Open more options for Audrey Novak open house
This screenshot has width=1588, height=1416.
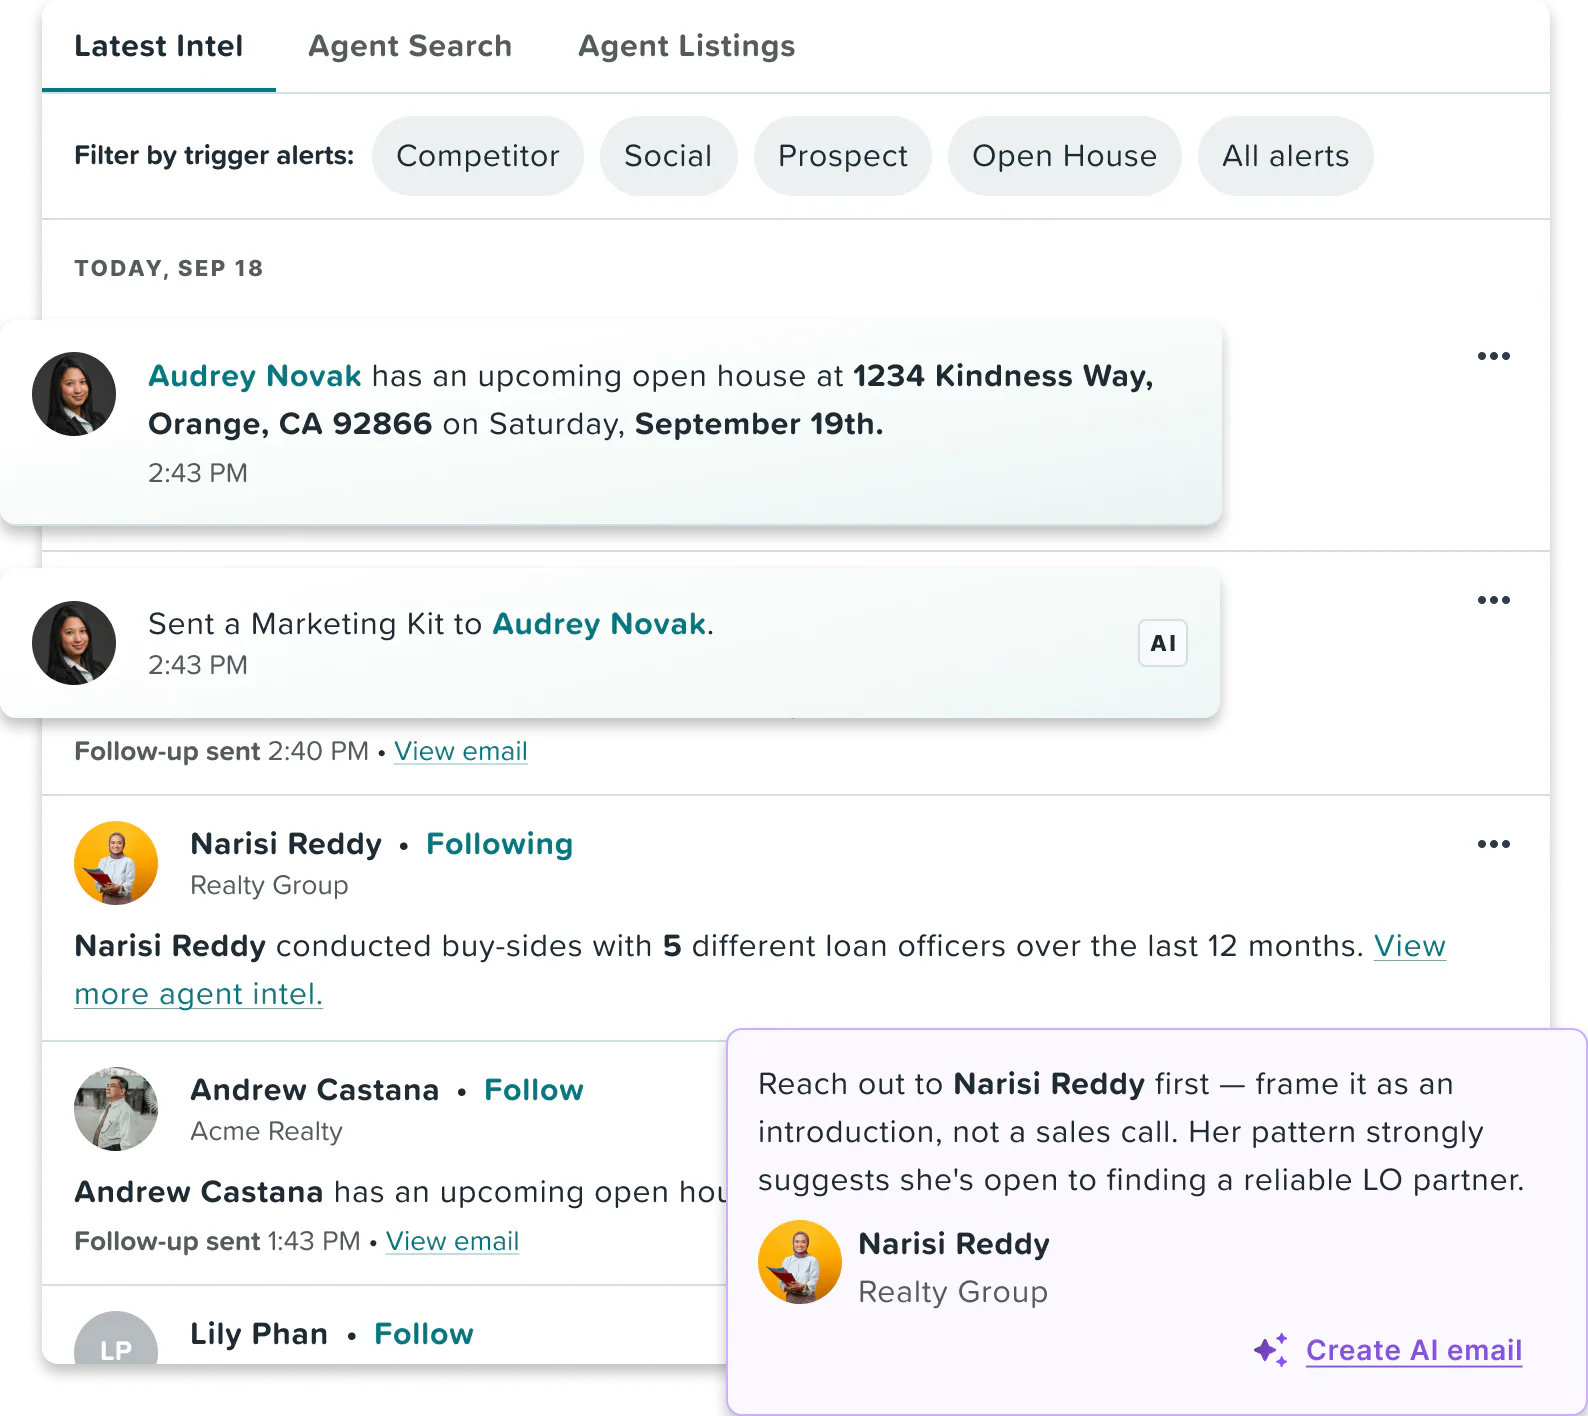coord(1494,356)
